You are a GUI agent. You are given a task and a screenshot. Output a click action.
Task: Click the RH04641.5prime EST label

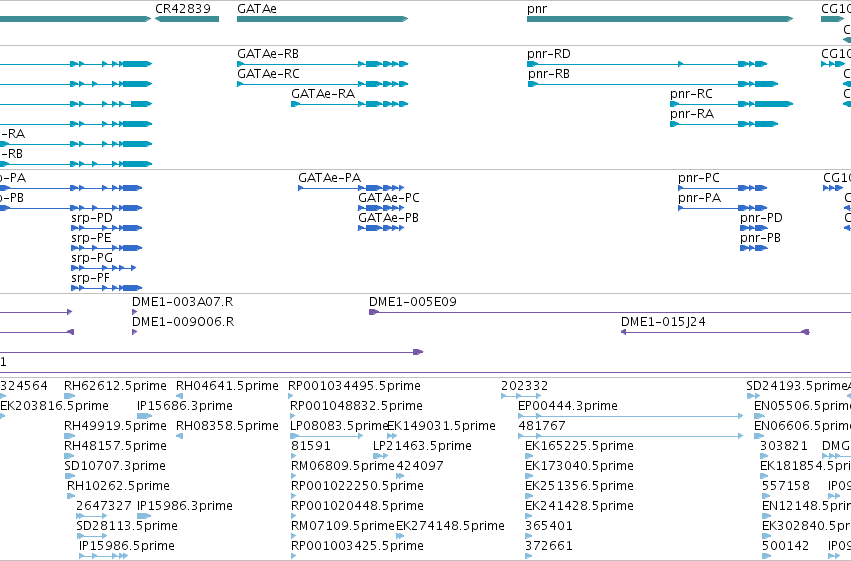[227, 386]
